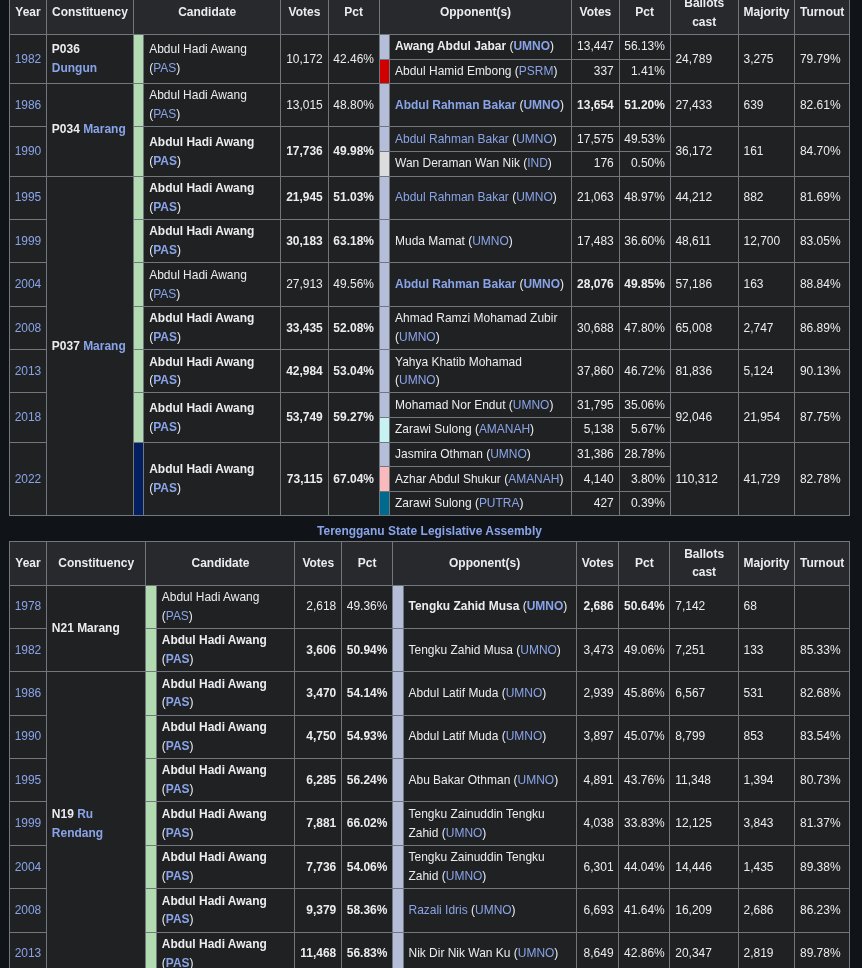The height and width of the screenshot is (968, 862).
Task: Open bold Abdul Rahman Bakar link, 1986 row
Action: tap(455, 105)
